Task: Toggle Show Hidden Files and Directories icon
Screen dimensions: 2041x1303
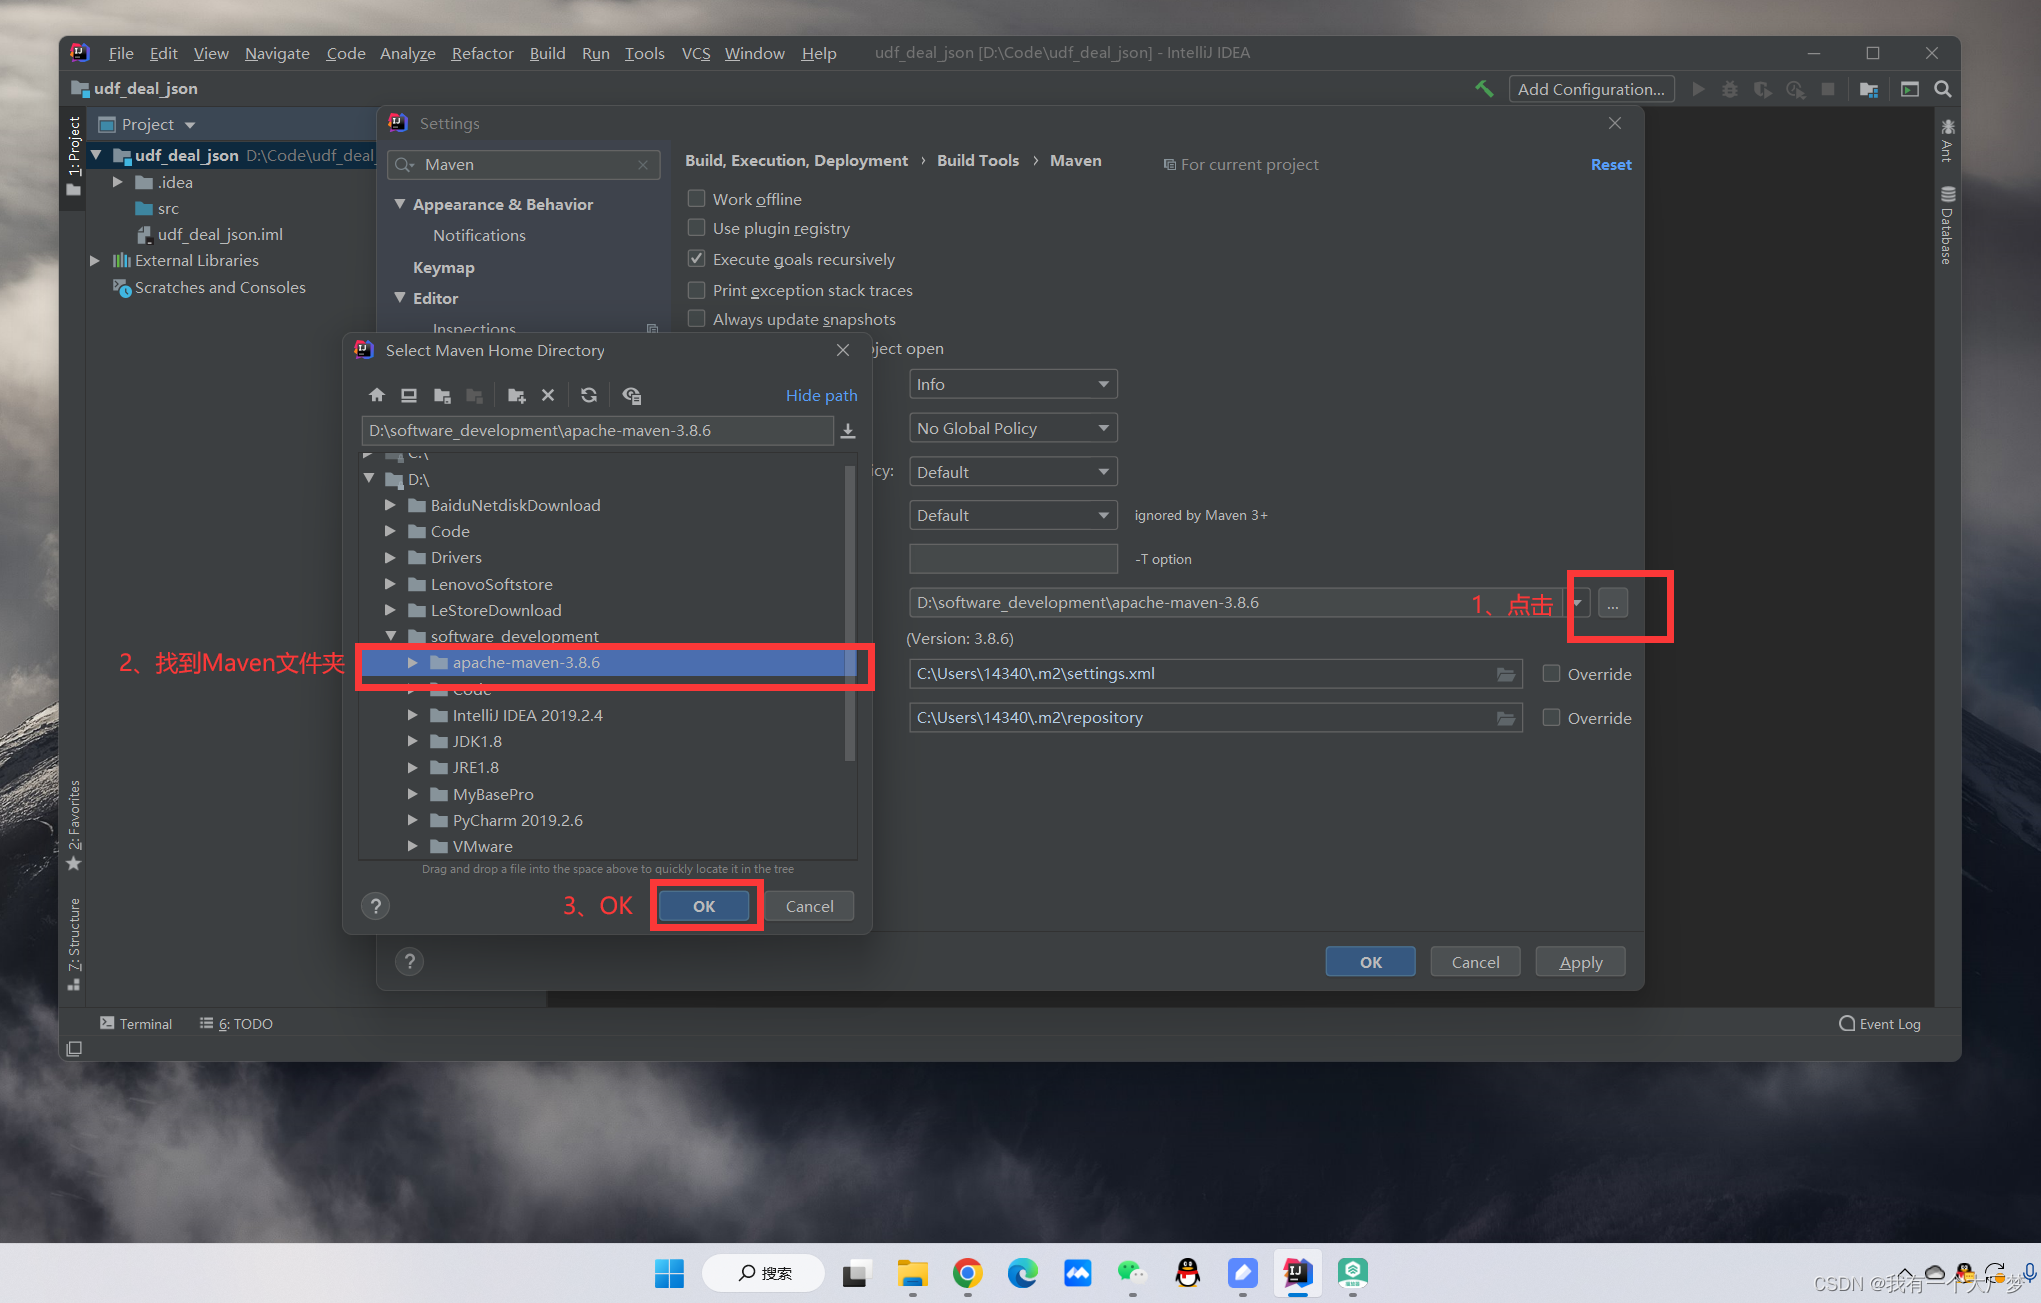Action: click(631, 395)
